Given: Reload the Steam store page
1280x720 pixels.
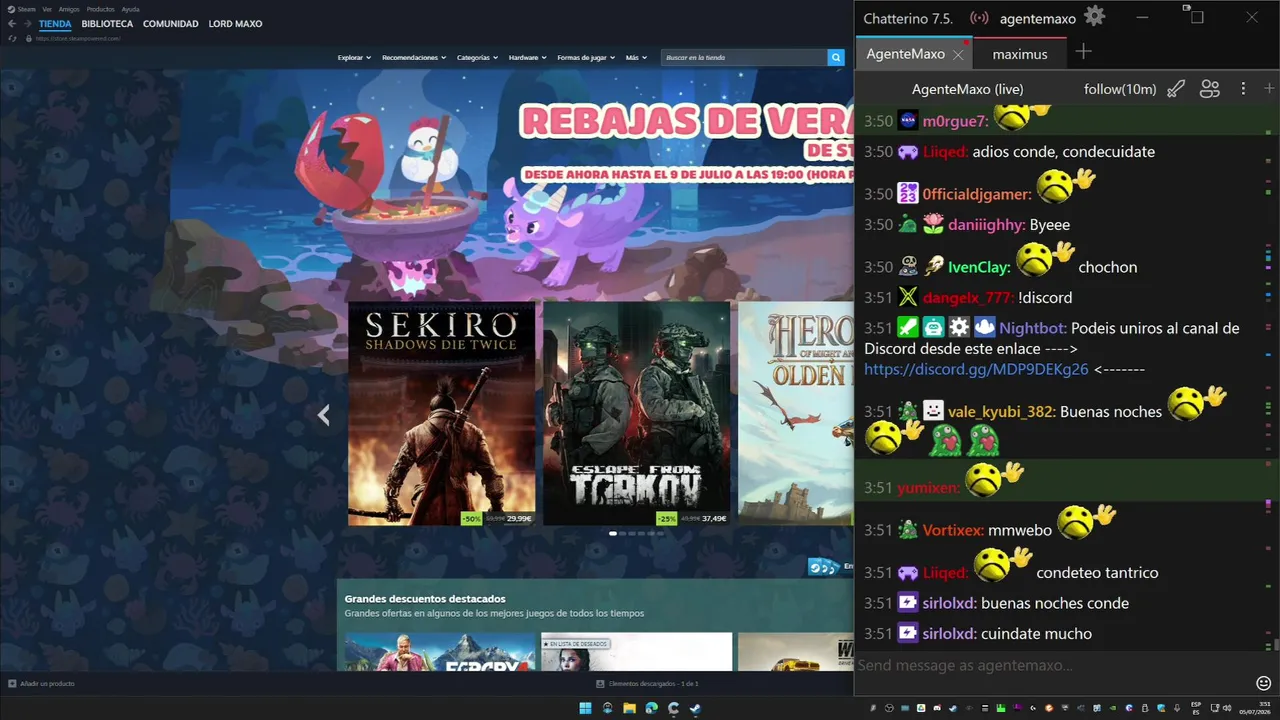Looking at the screenshot, I should coord(12,38).
